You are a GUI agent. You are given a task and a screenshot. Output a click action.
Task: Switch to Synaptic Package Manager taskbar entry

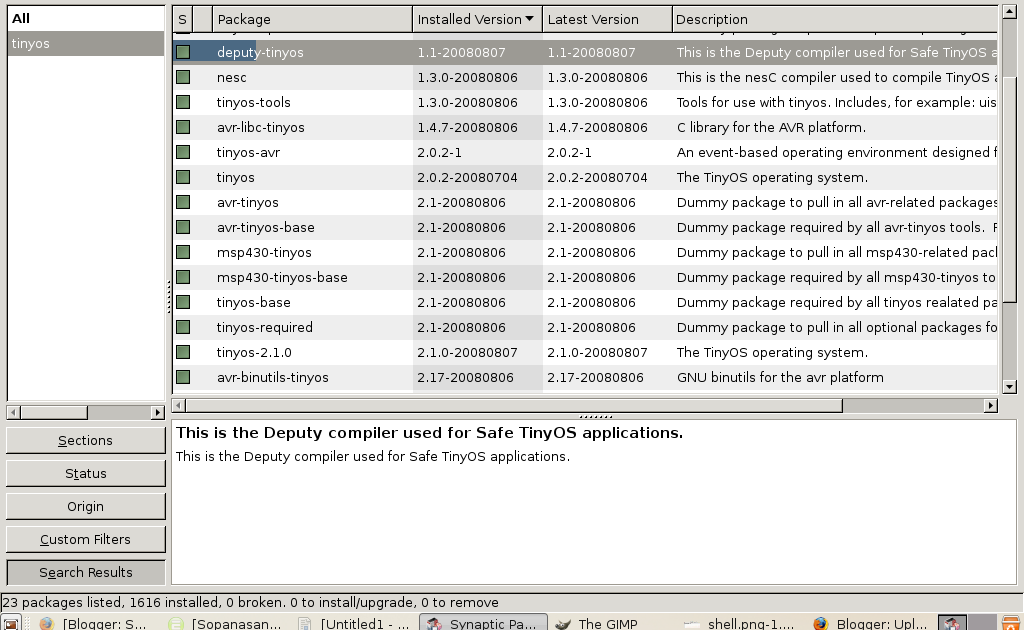(483, 623)
